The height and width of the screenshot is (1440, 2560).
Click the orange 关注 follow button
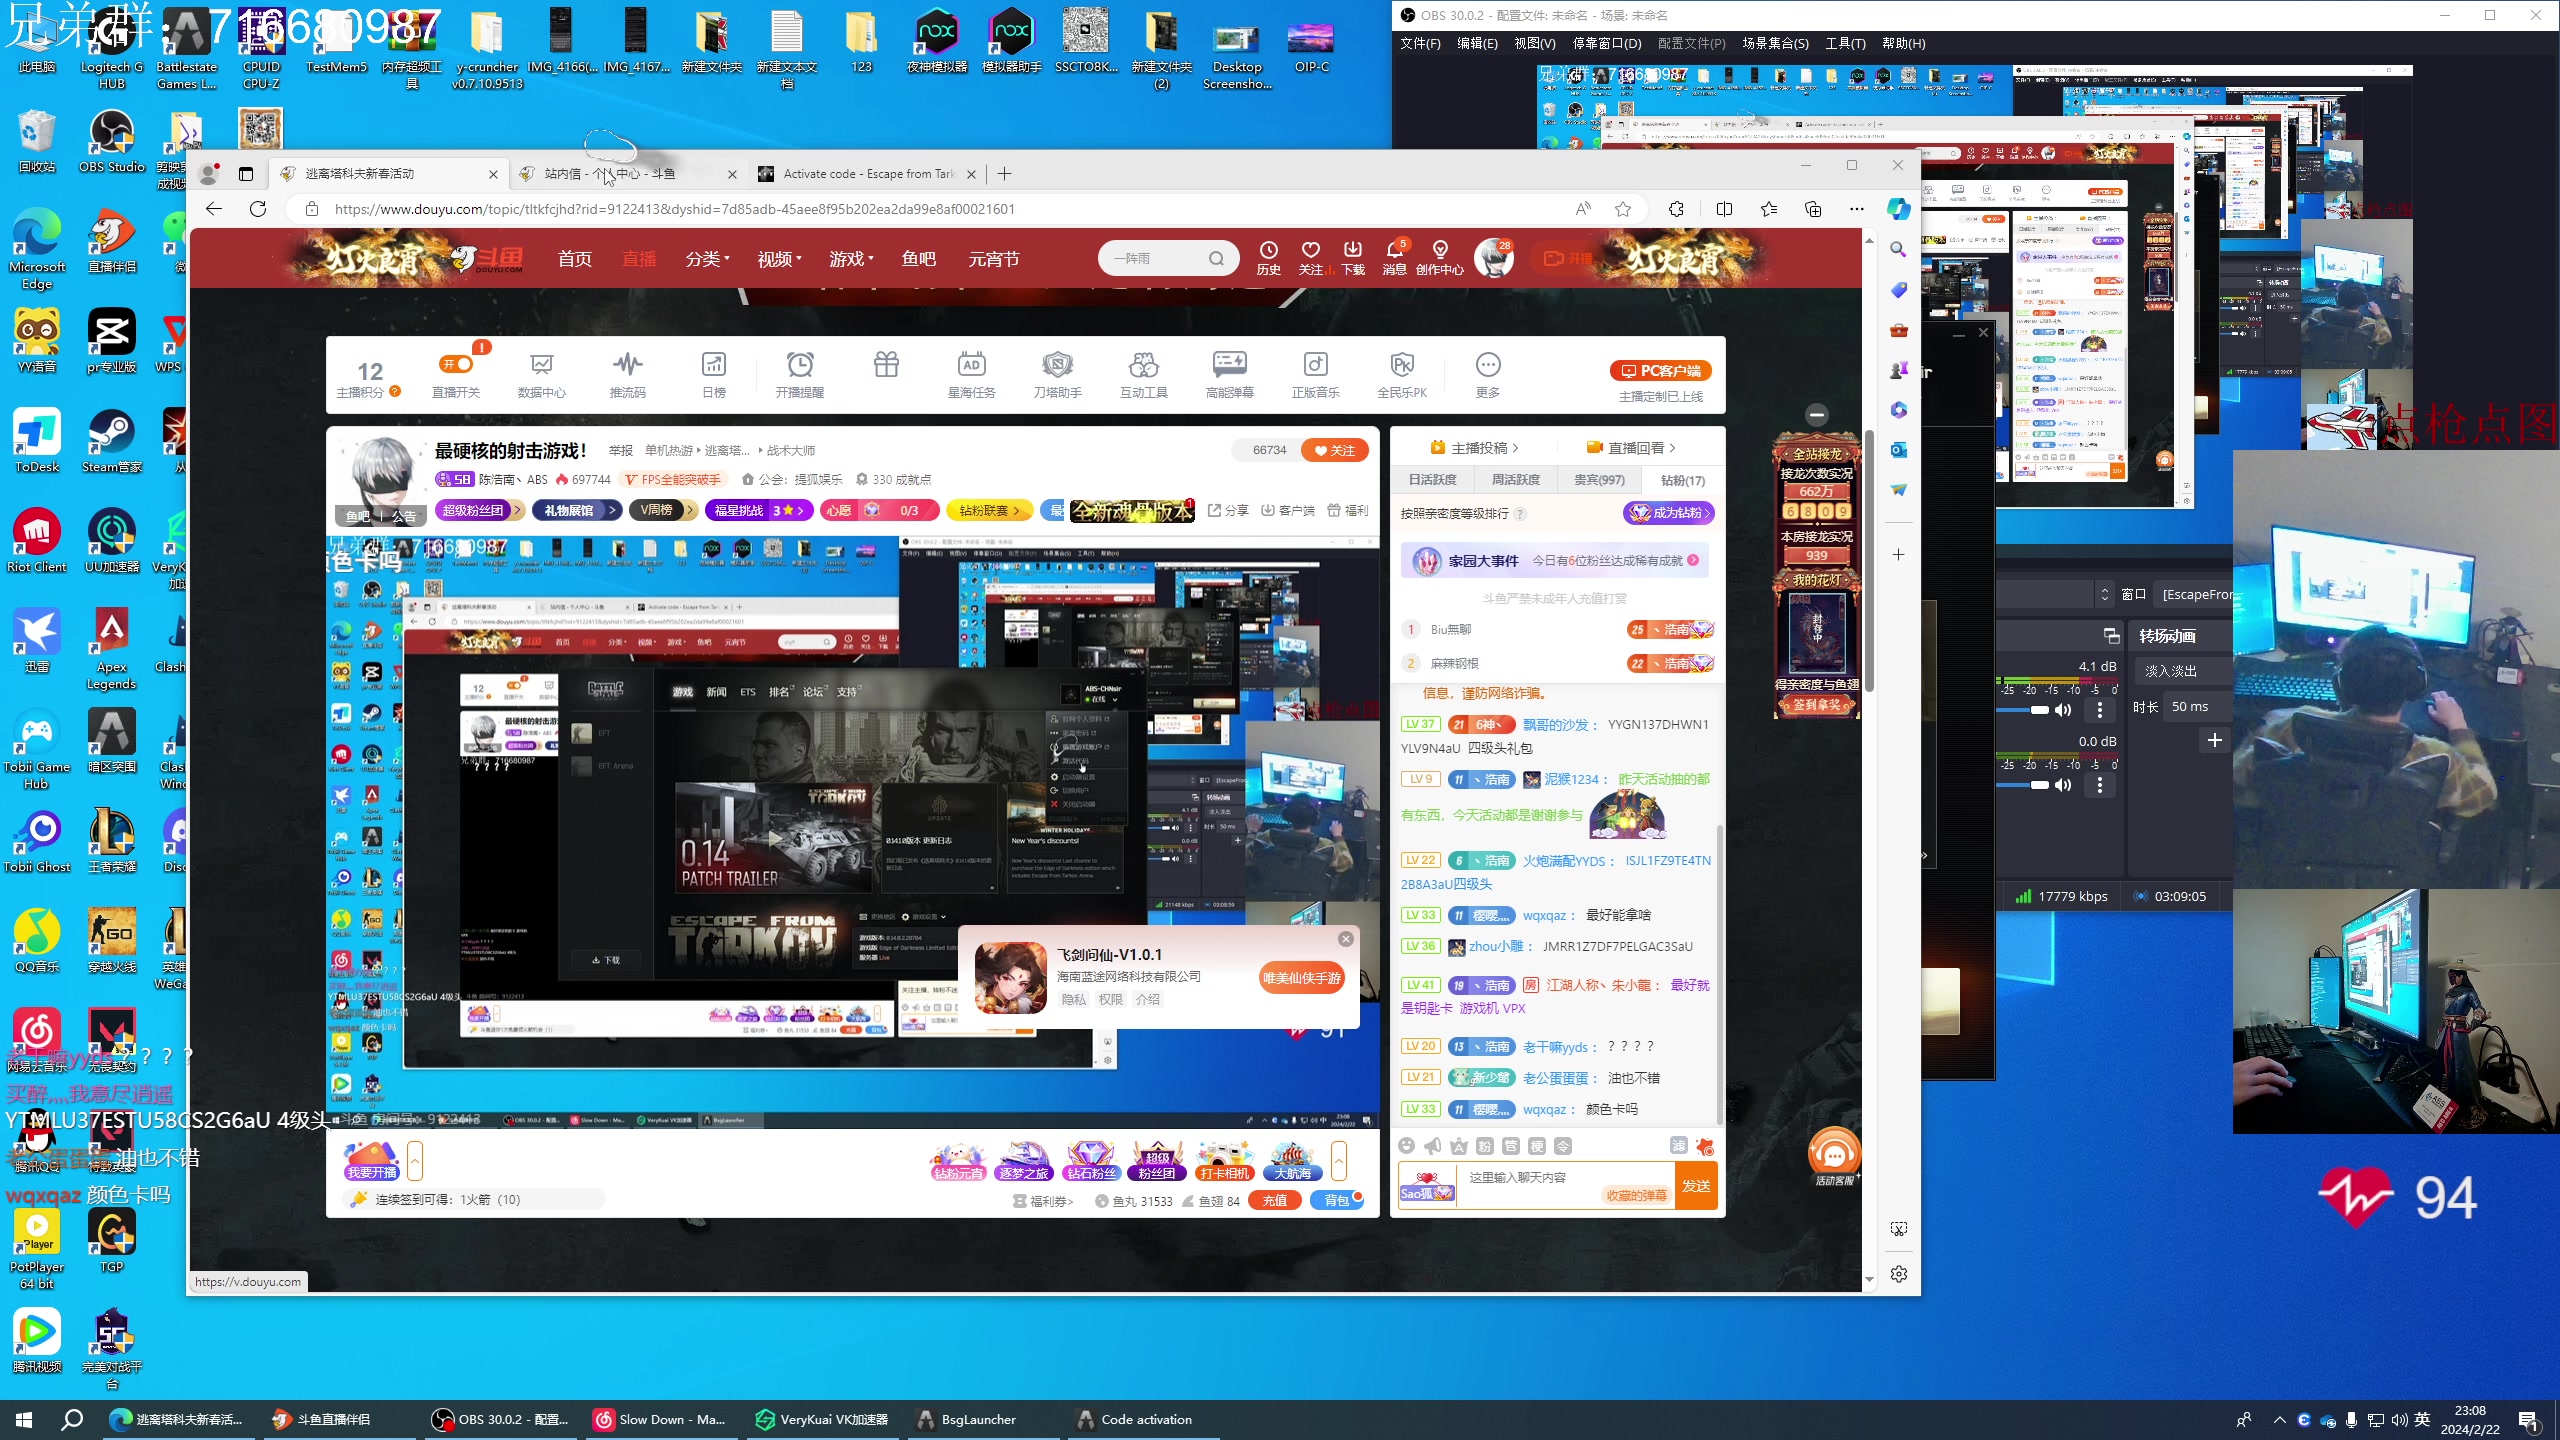(1334, 451)
